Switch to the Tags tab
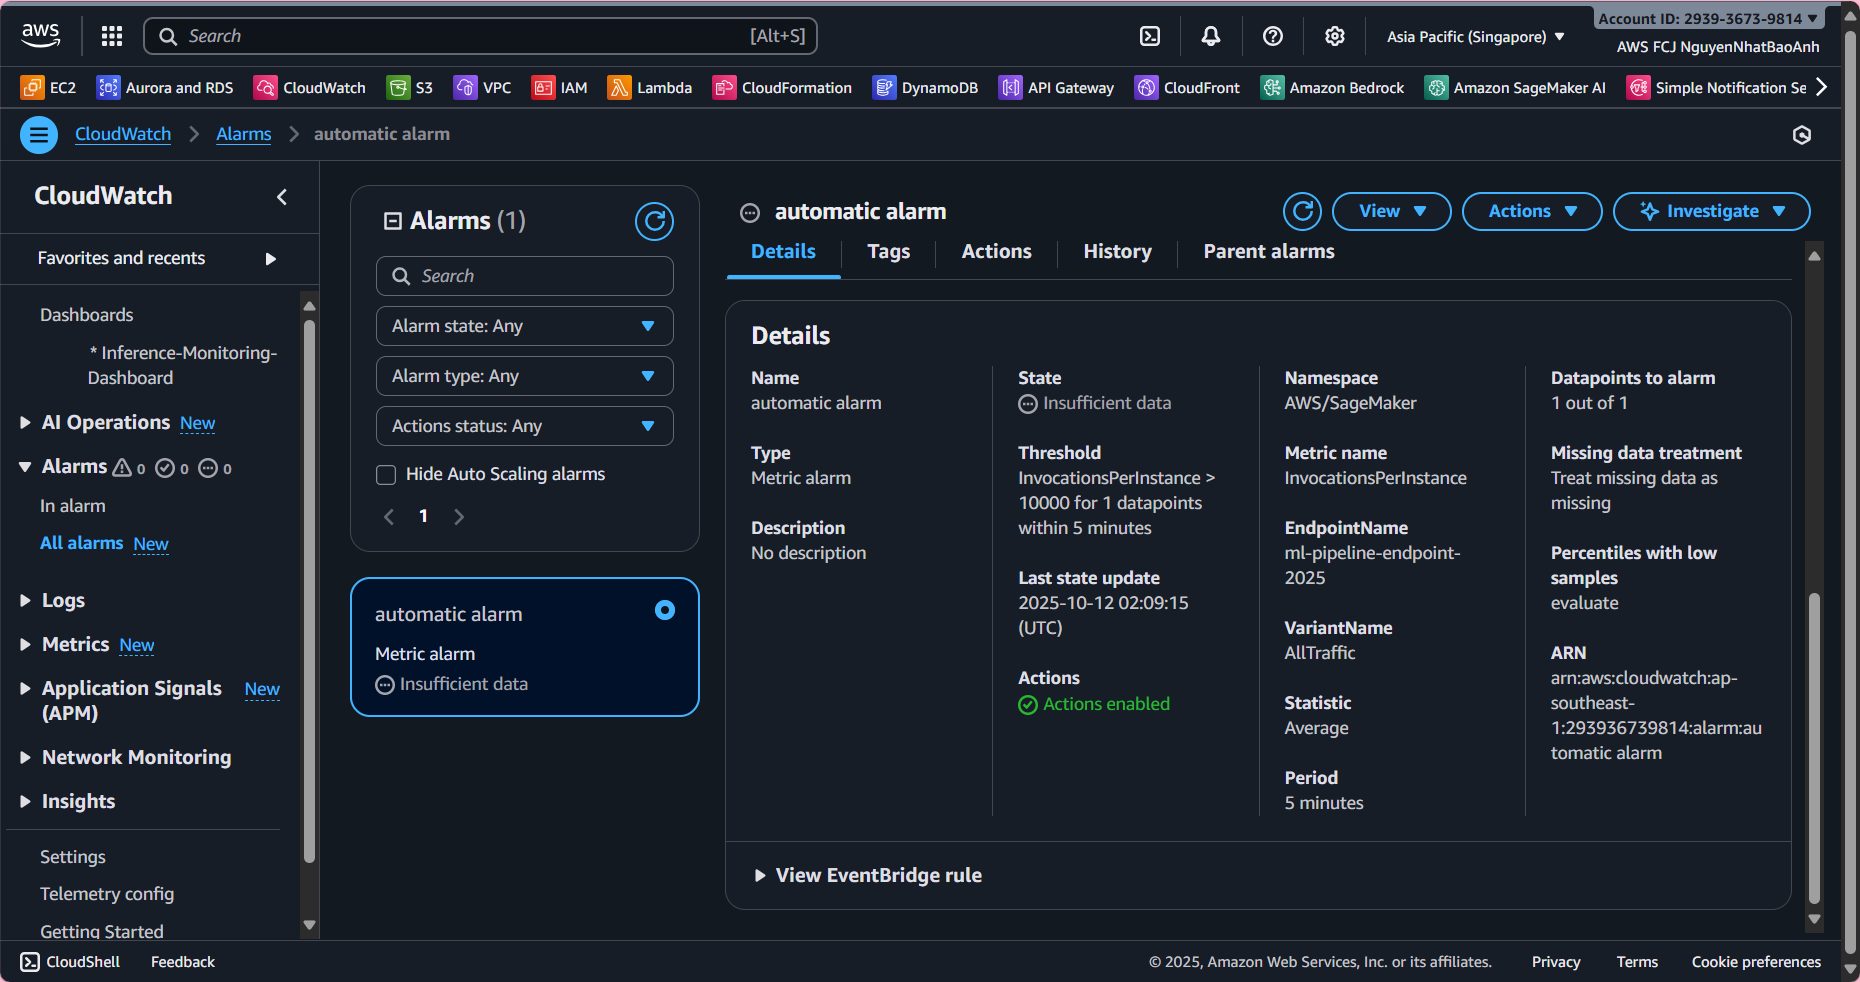The width and height of the screenshot is (1860, 982). pyautogui.click(x=888, y=251)
